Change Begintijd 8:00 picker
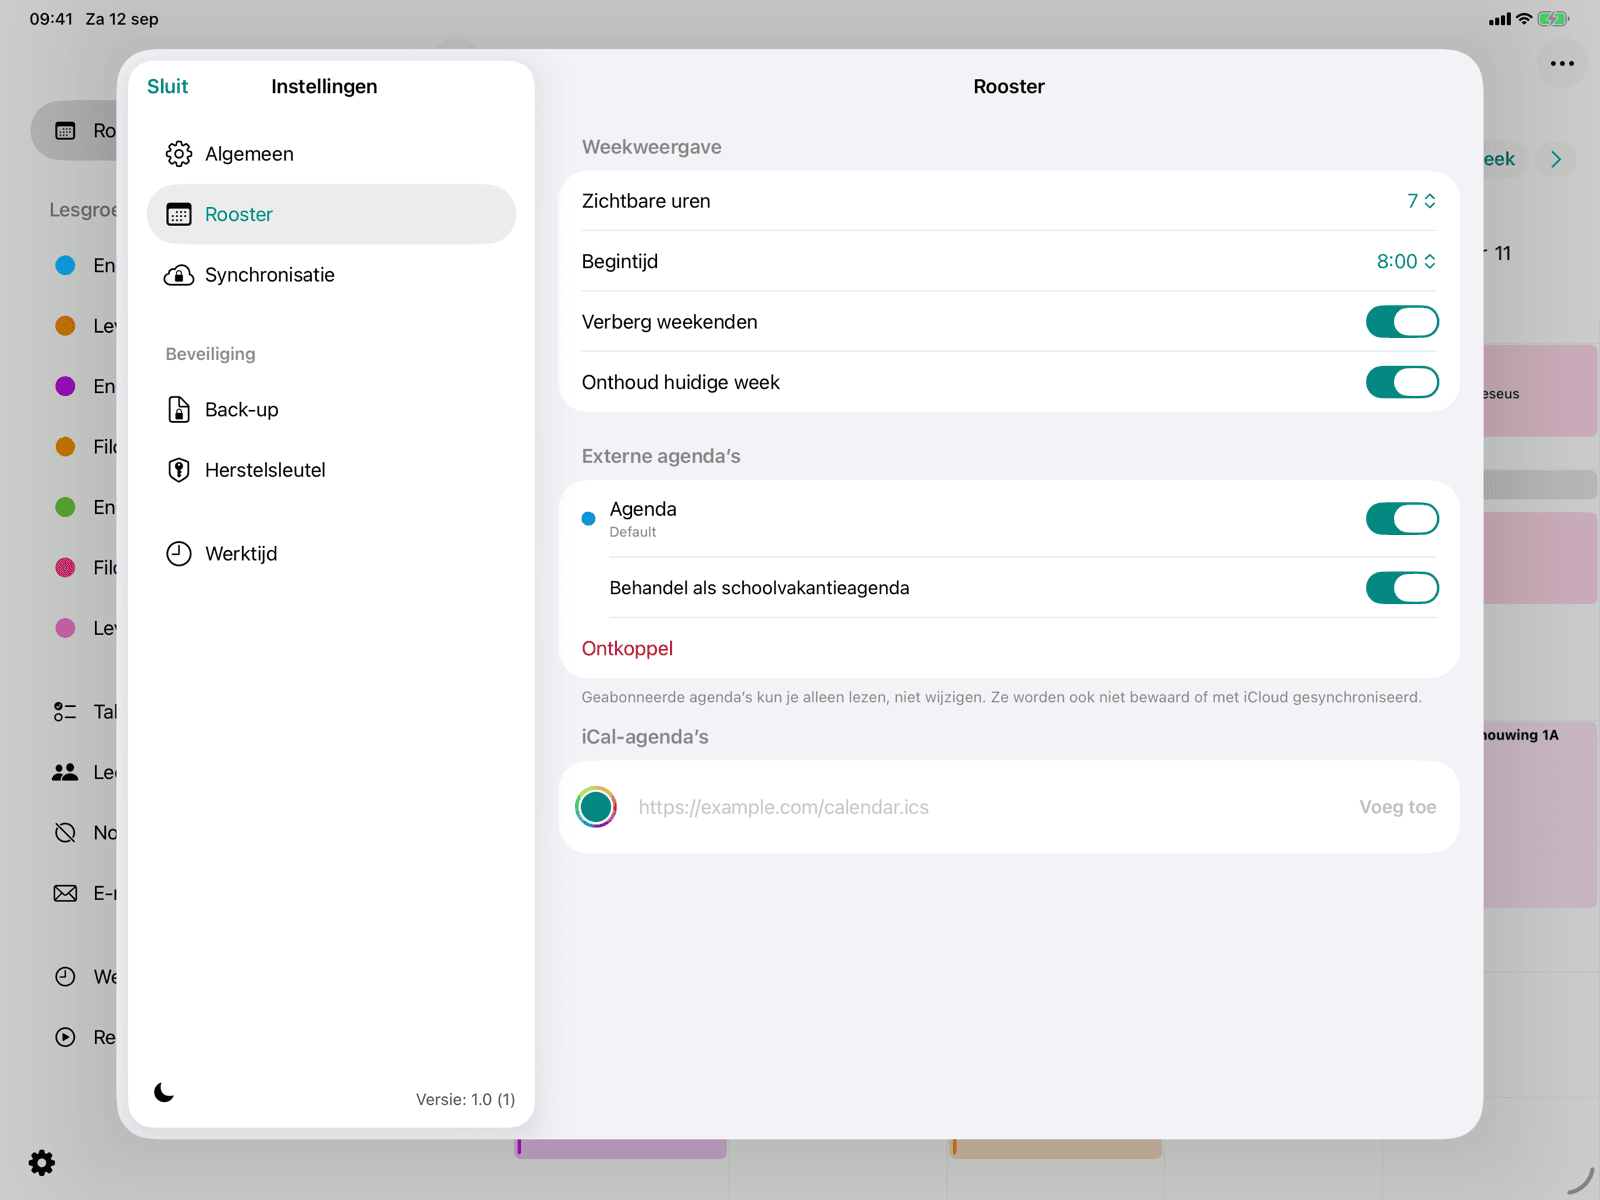1600x1200 pixels. click(x=1406, y=261)
